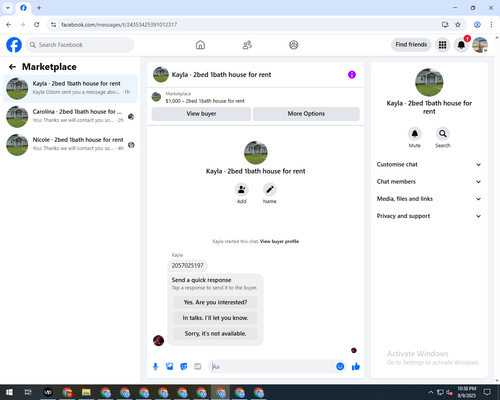The image size is (500, 400).
Task: Go back using the Marketplace back arrow
Action: [13, 67]
